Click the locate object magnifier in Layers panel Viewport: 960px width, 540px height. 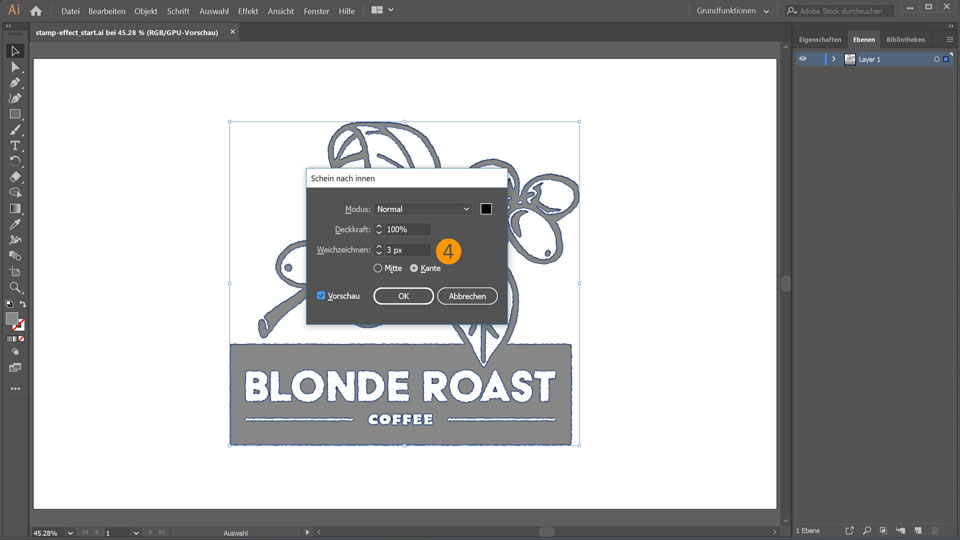pyautogui.click(x=867, y=530)
